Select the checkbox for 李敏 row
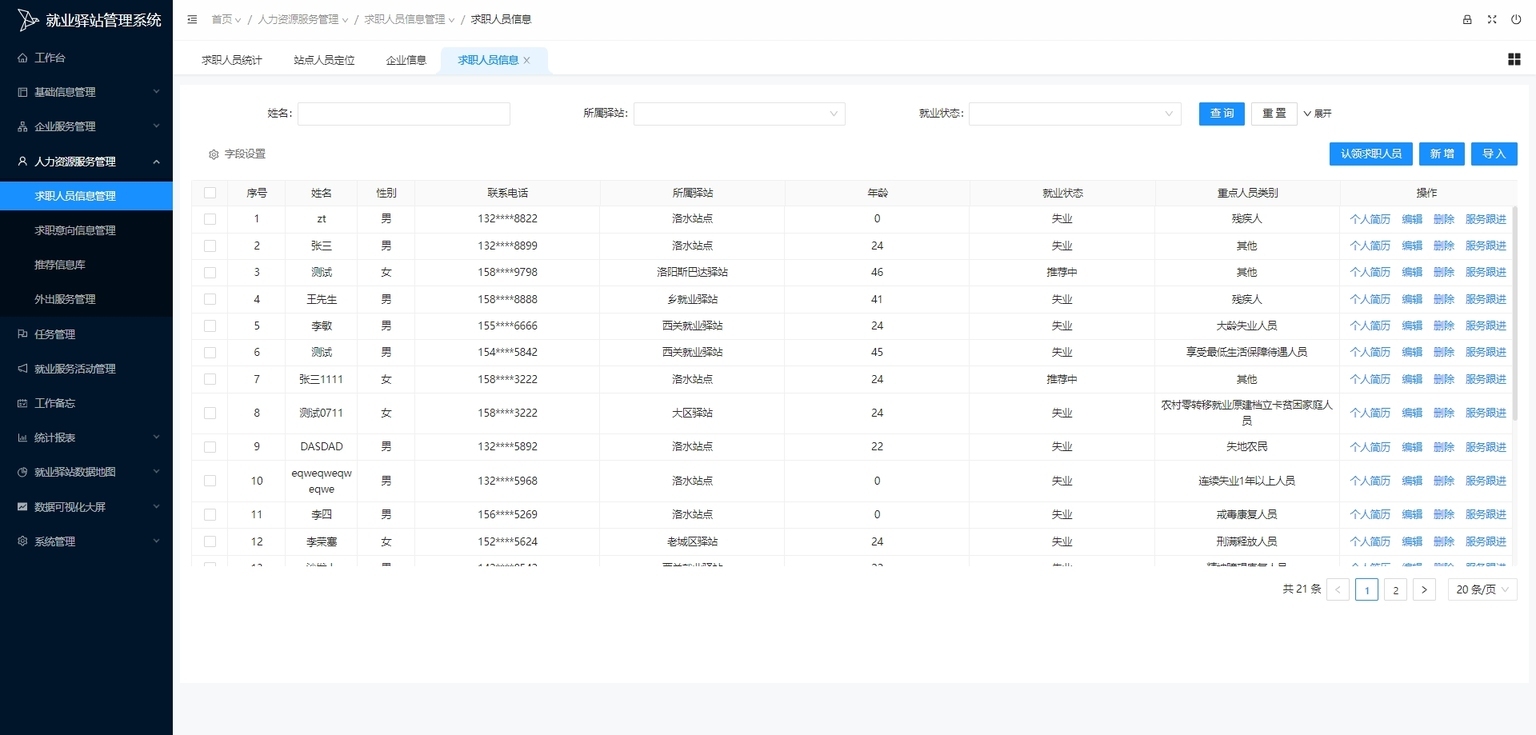This screenshot has width=1536, height=735. click(x=210, y=326)
